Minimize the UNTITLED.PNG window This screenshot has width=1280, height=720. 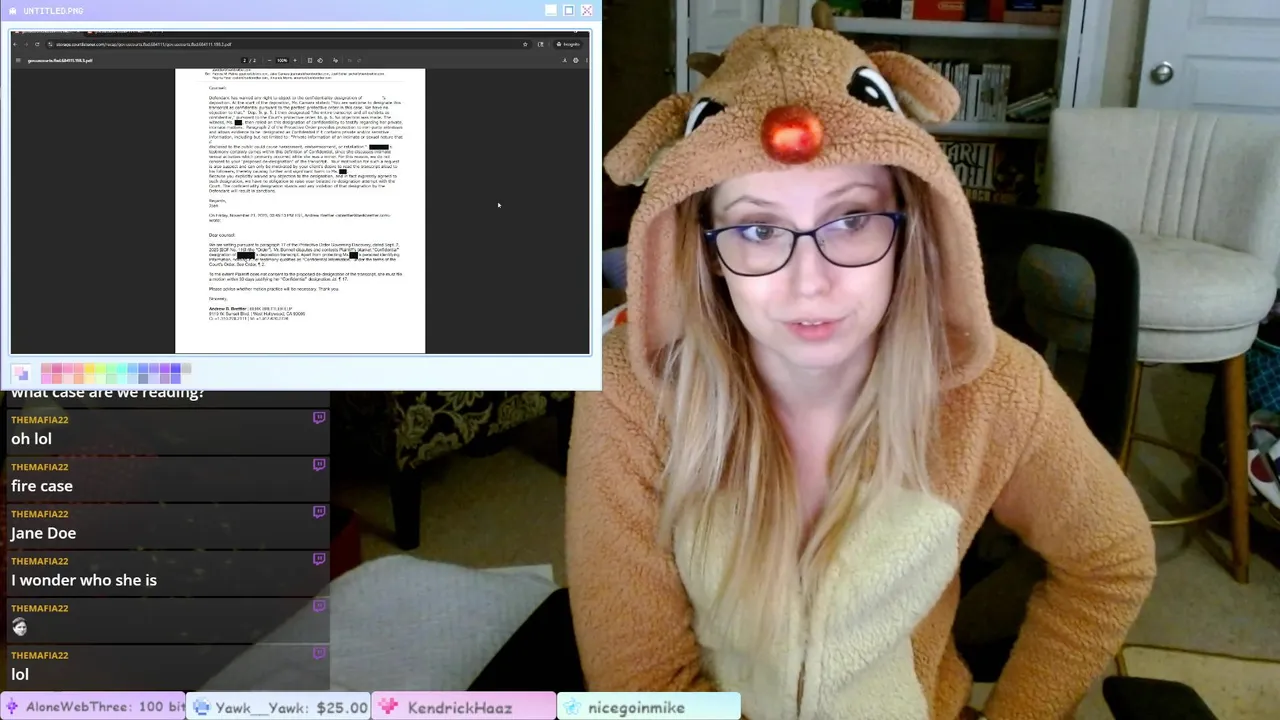[x=551, y=10]
